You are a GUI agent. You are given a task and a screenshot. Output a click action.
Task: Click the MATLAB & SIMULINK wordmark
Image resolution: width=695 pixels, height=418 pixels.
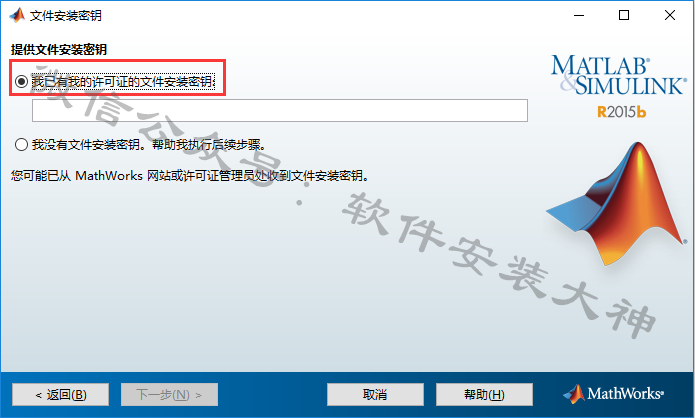[x=618, y=75]
